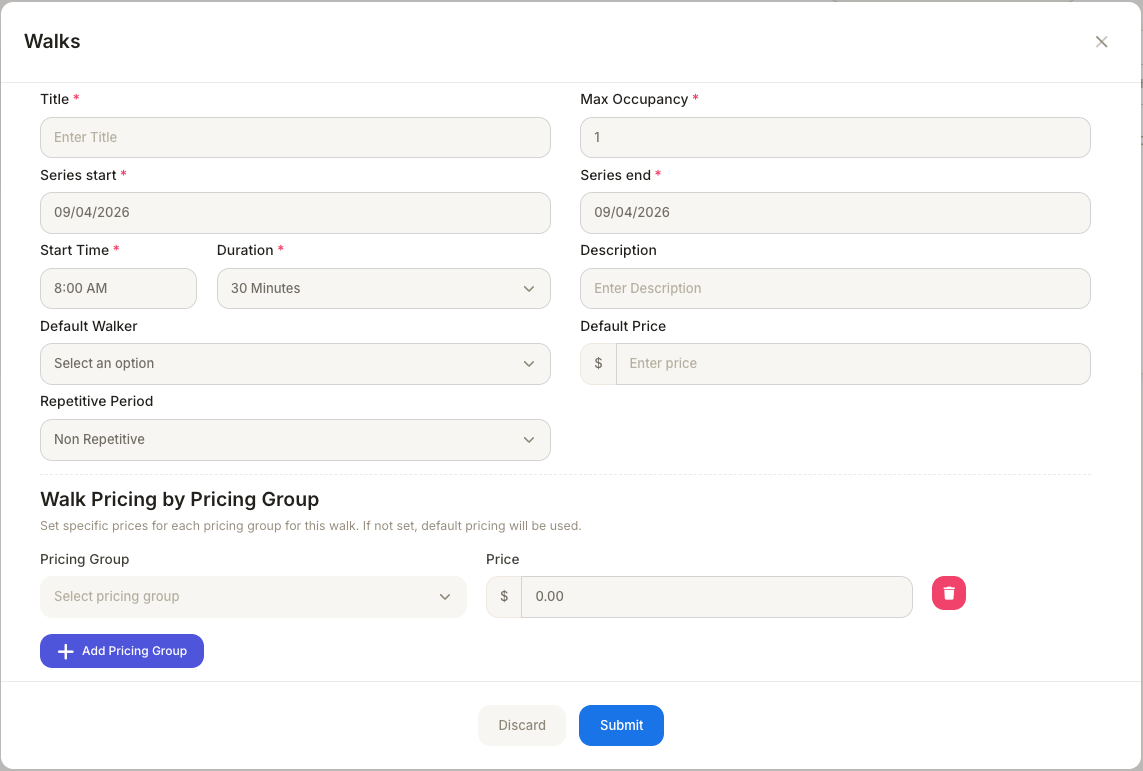This screenshot has width=1143, height=771.
Task: Open the Series end date field
Action: [835, 213]
